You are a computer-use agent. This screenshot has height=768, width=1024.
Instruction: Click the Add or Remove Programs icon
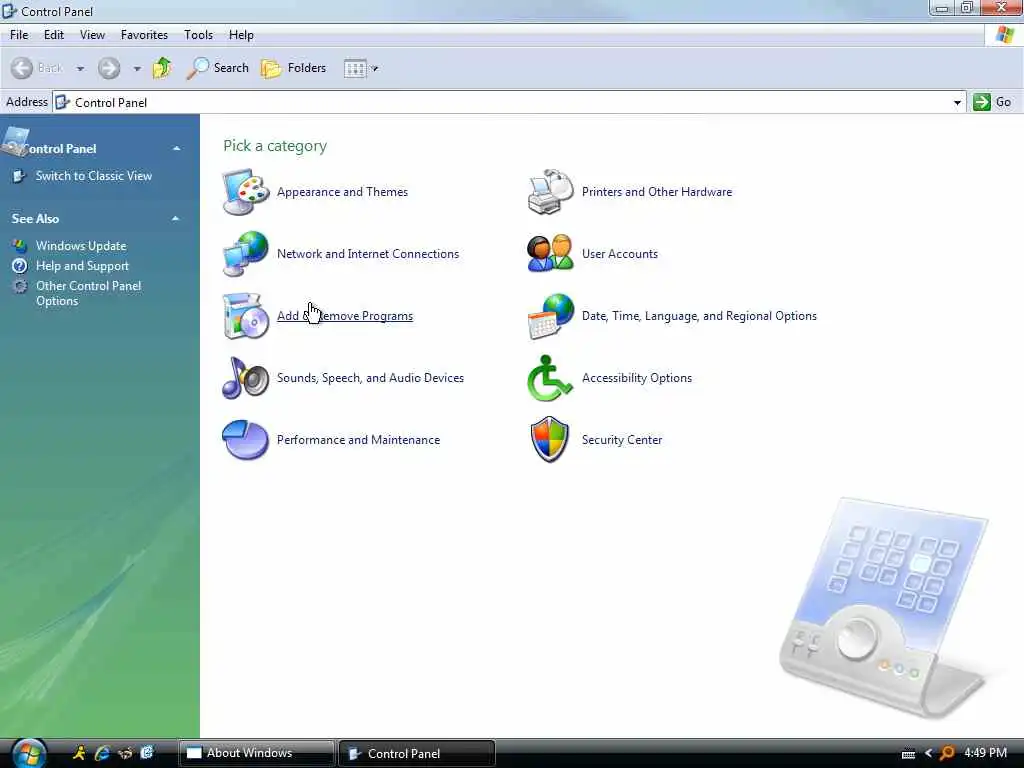246,316
